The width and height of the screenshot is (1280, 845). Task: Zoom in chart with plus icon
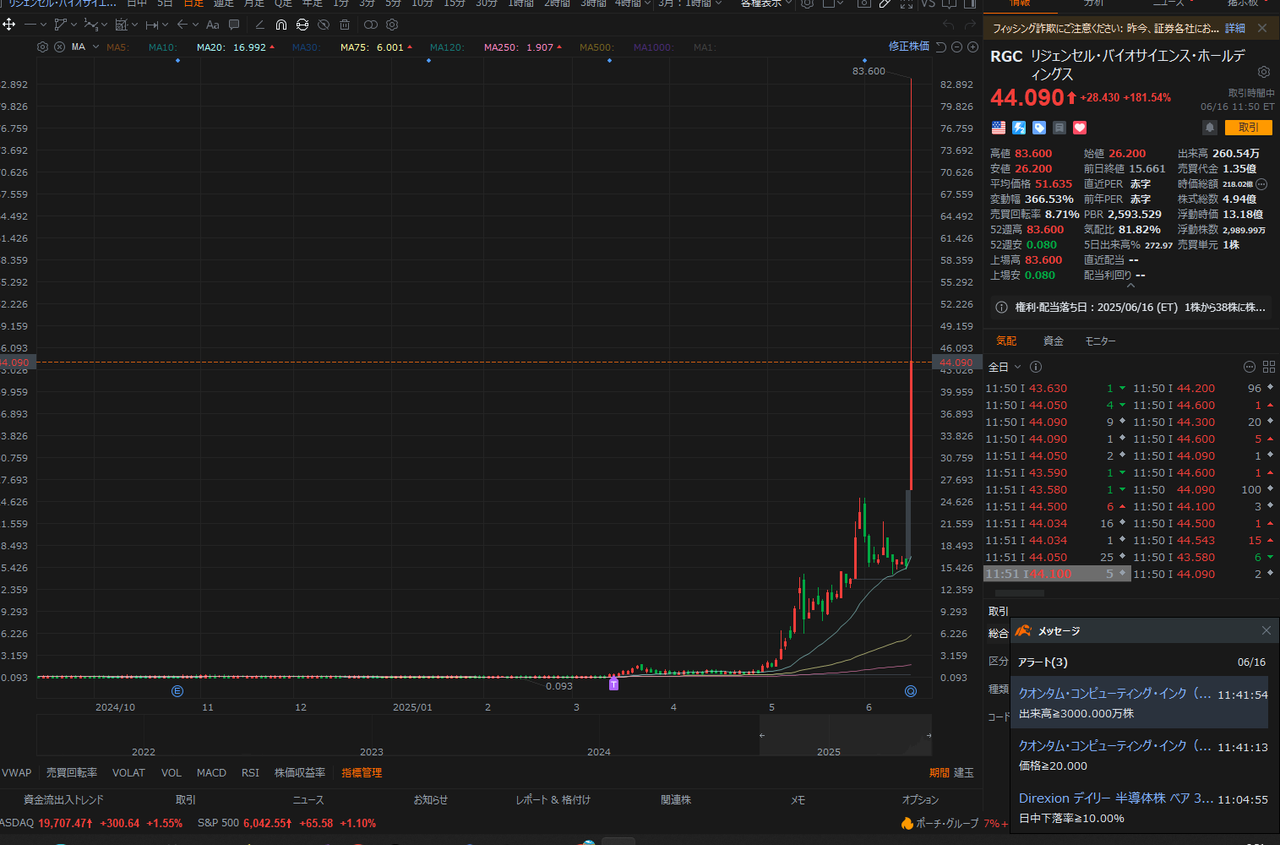point(973,47)
